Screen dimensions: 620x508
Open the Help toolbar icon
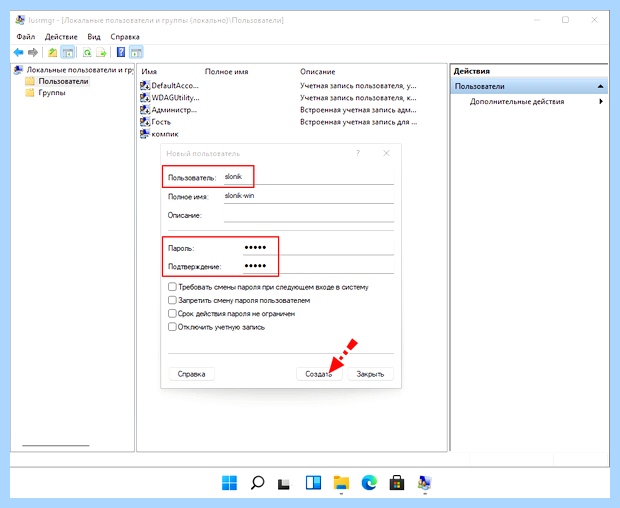pos(121,52)
